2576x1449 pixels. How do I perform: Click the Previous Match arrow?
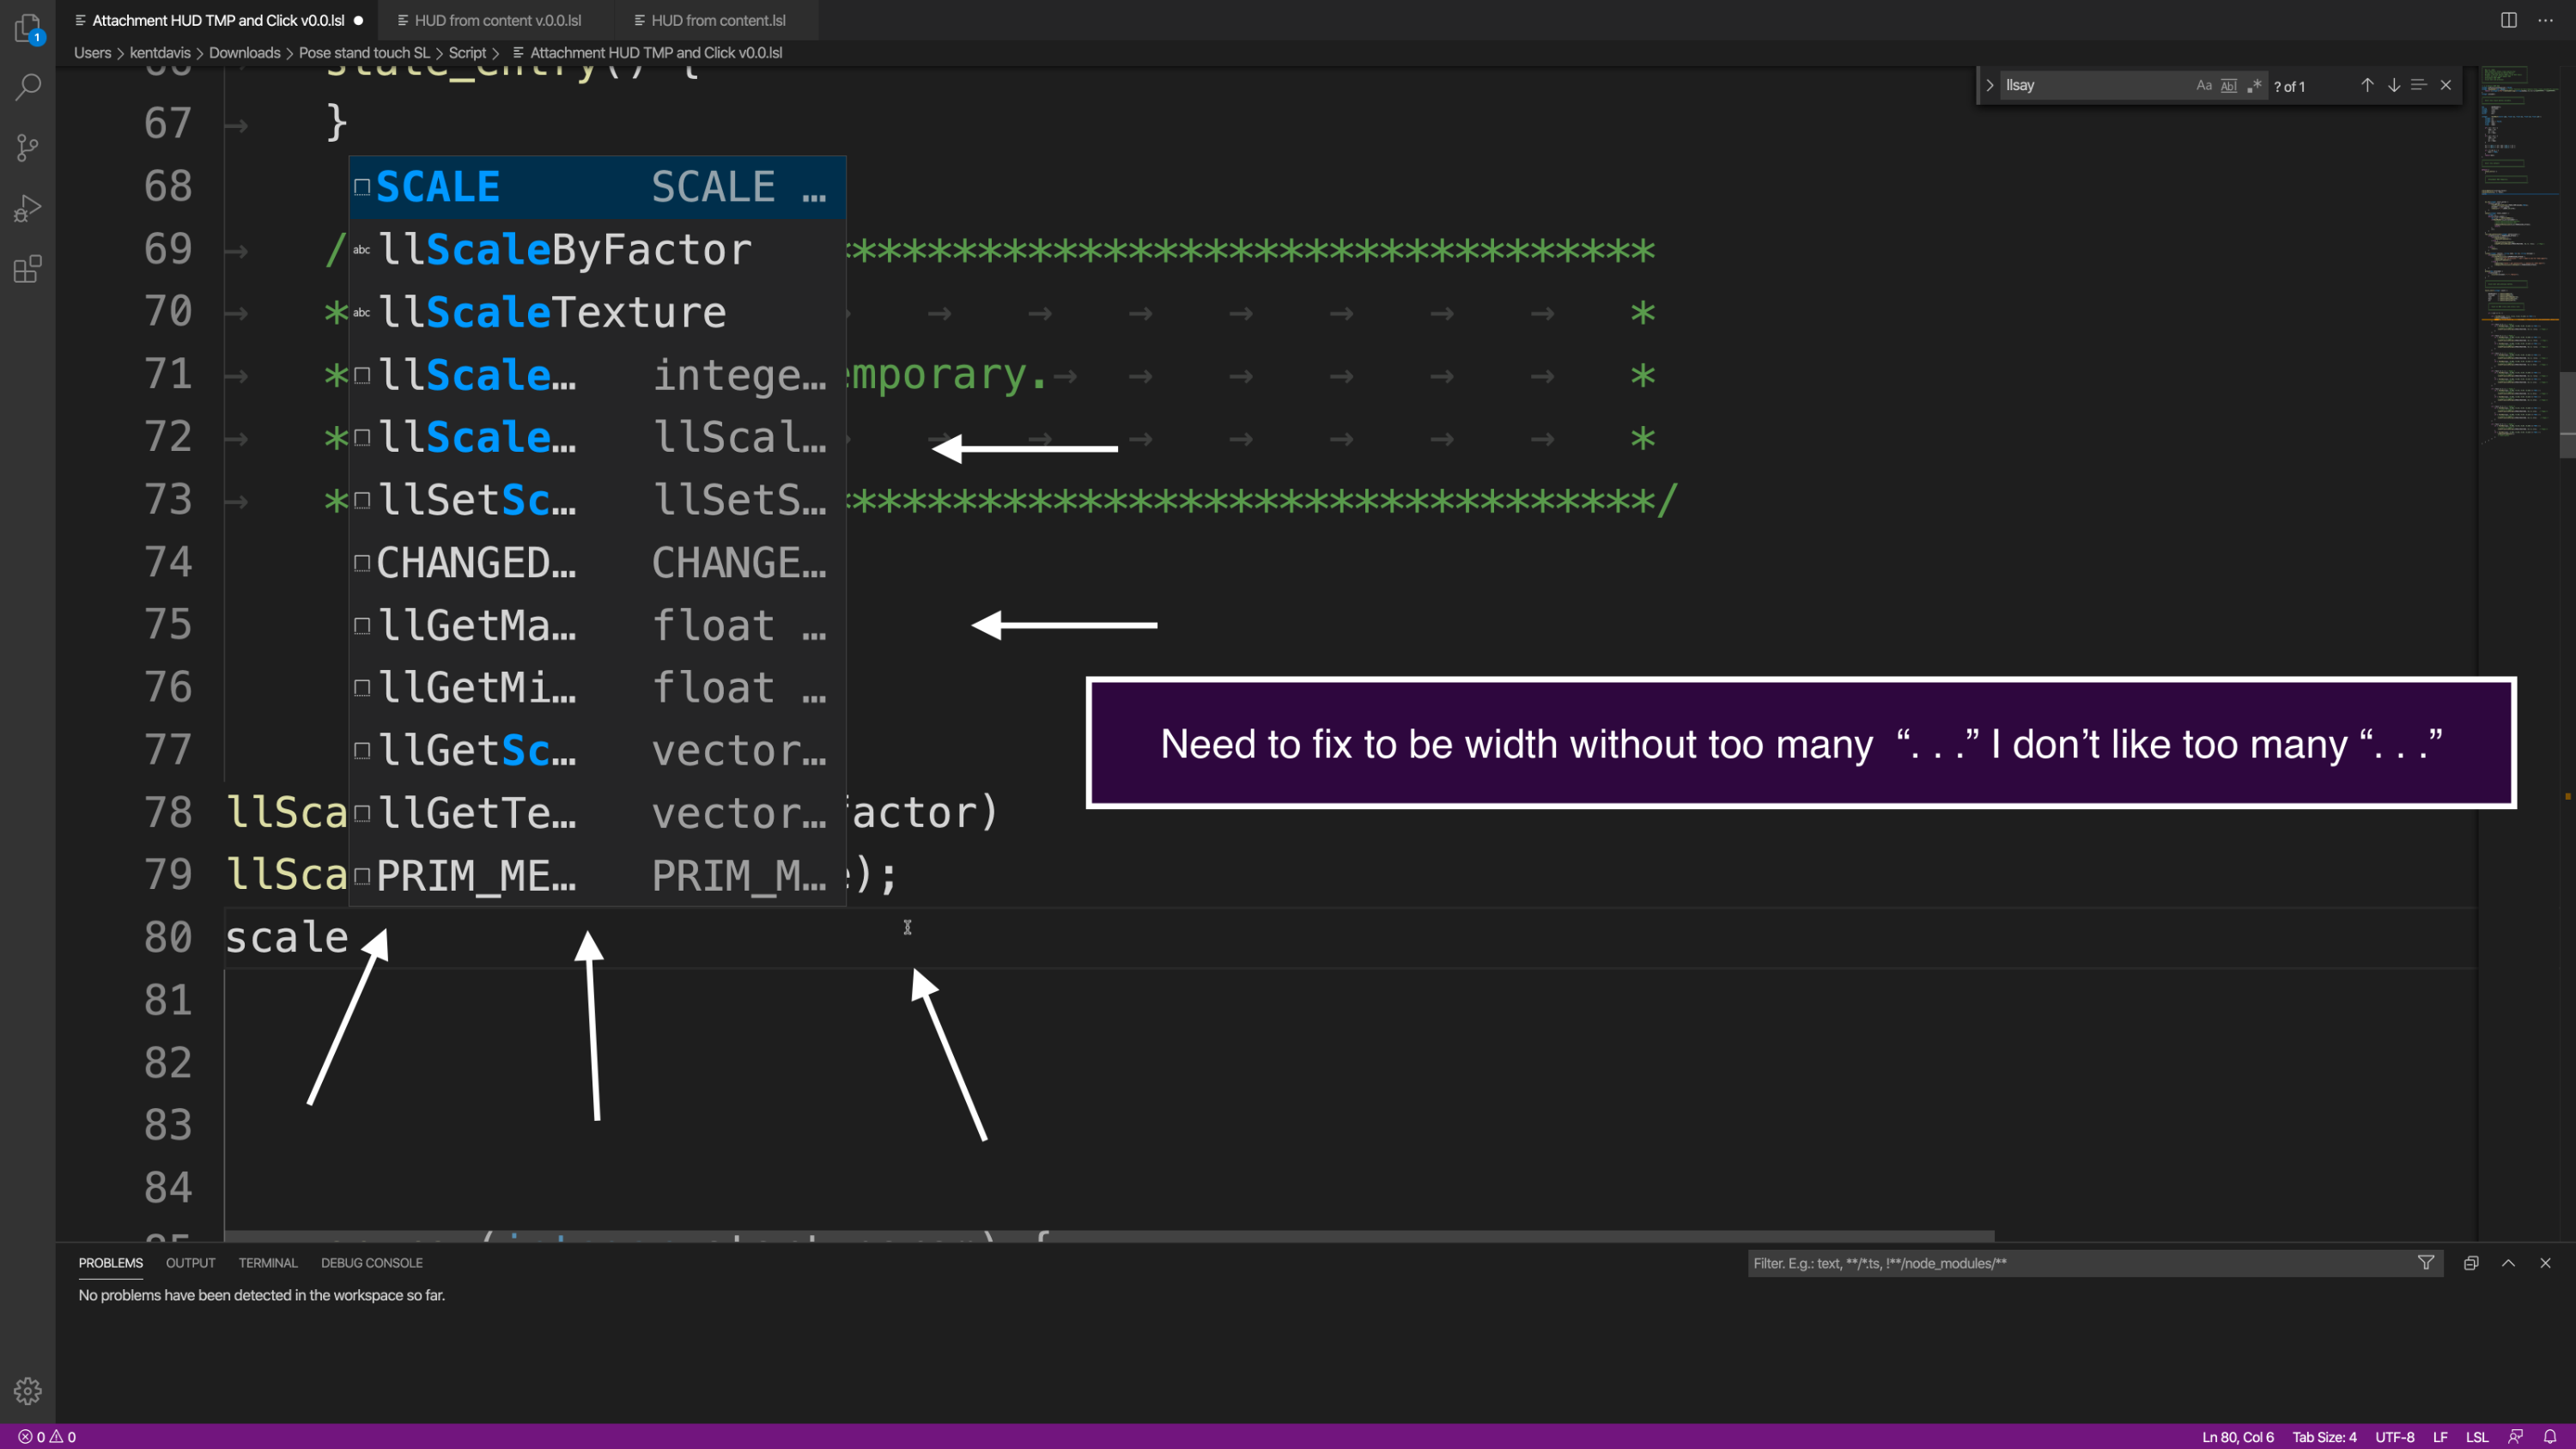(x=2367, y=85)
